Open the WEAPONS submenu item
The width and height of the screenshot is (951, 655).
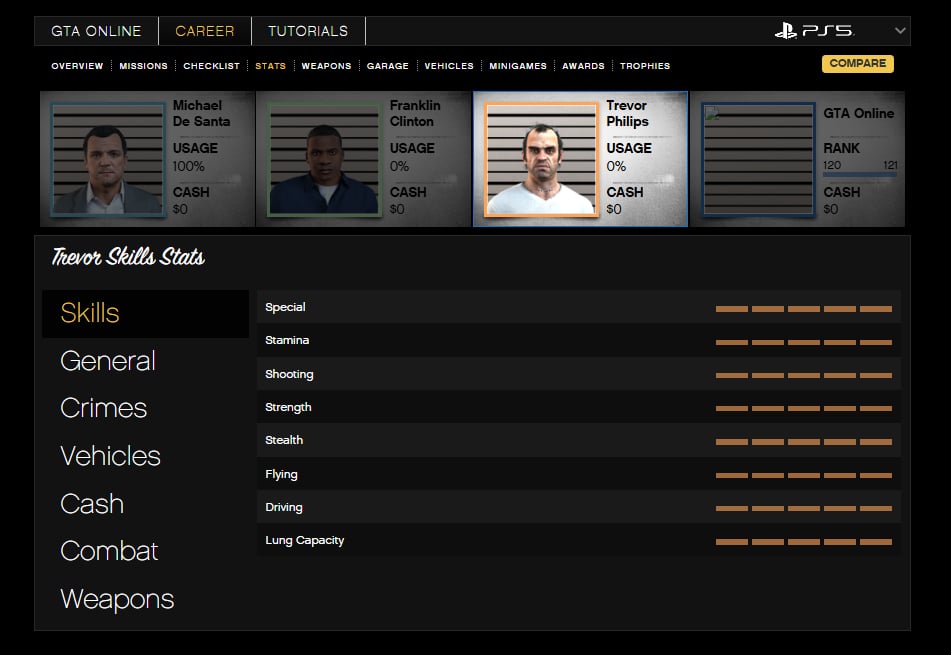pyautogui.click(x=326, y=66)
